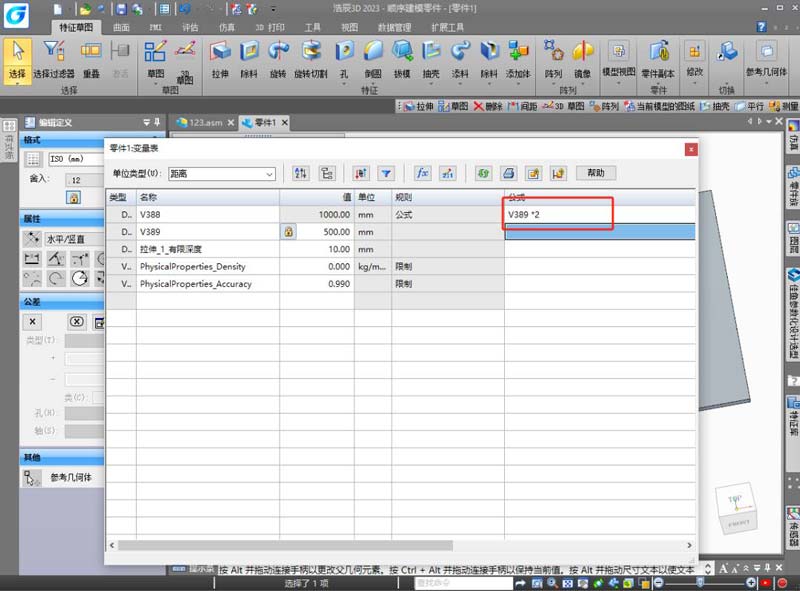Viewport: 800px width, 591px height.
Task: Click the filter funnel icon in variable table
Action: coord(386,173)
